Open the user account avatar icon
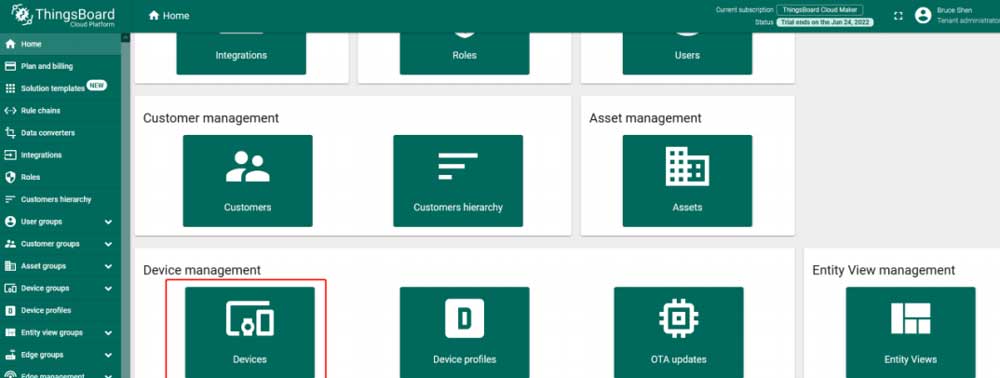 coord(923,15)
